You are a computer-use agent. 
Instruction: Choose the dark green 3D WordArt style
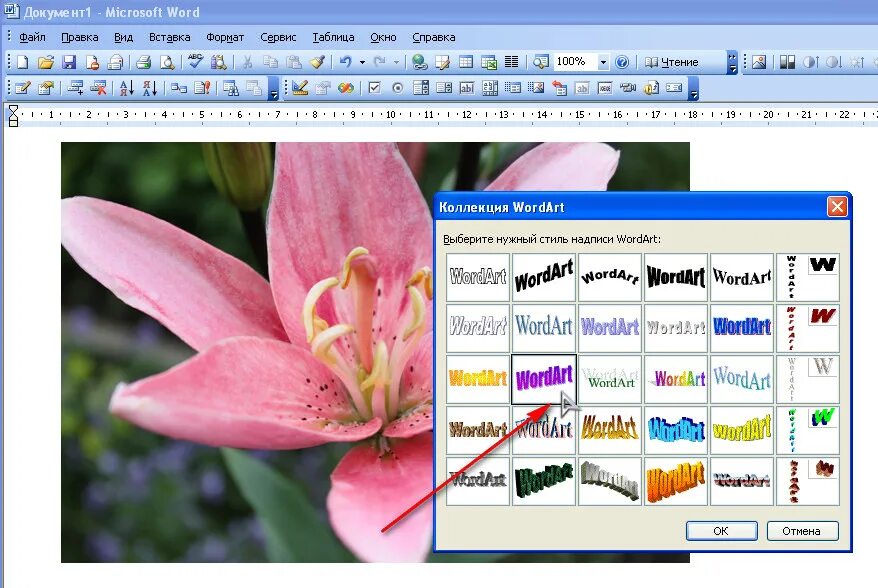(x=544, y=481)
